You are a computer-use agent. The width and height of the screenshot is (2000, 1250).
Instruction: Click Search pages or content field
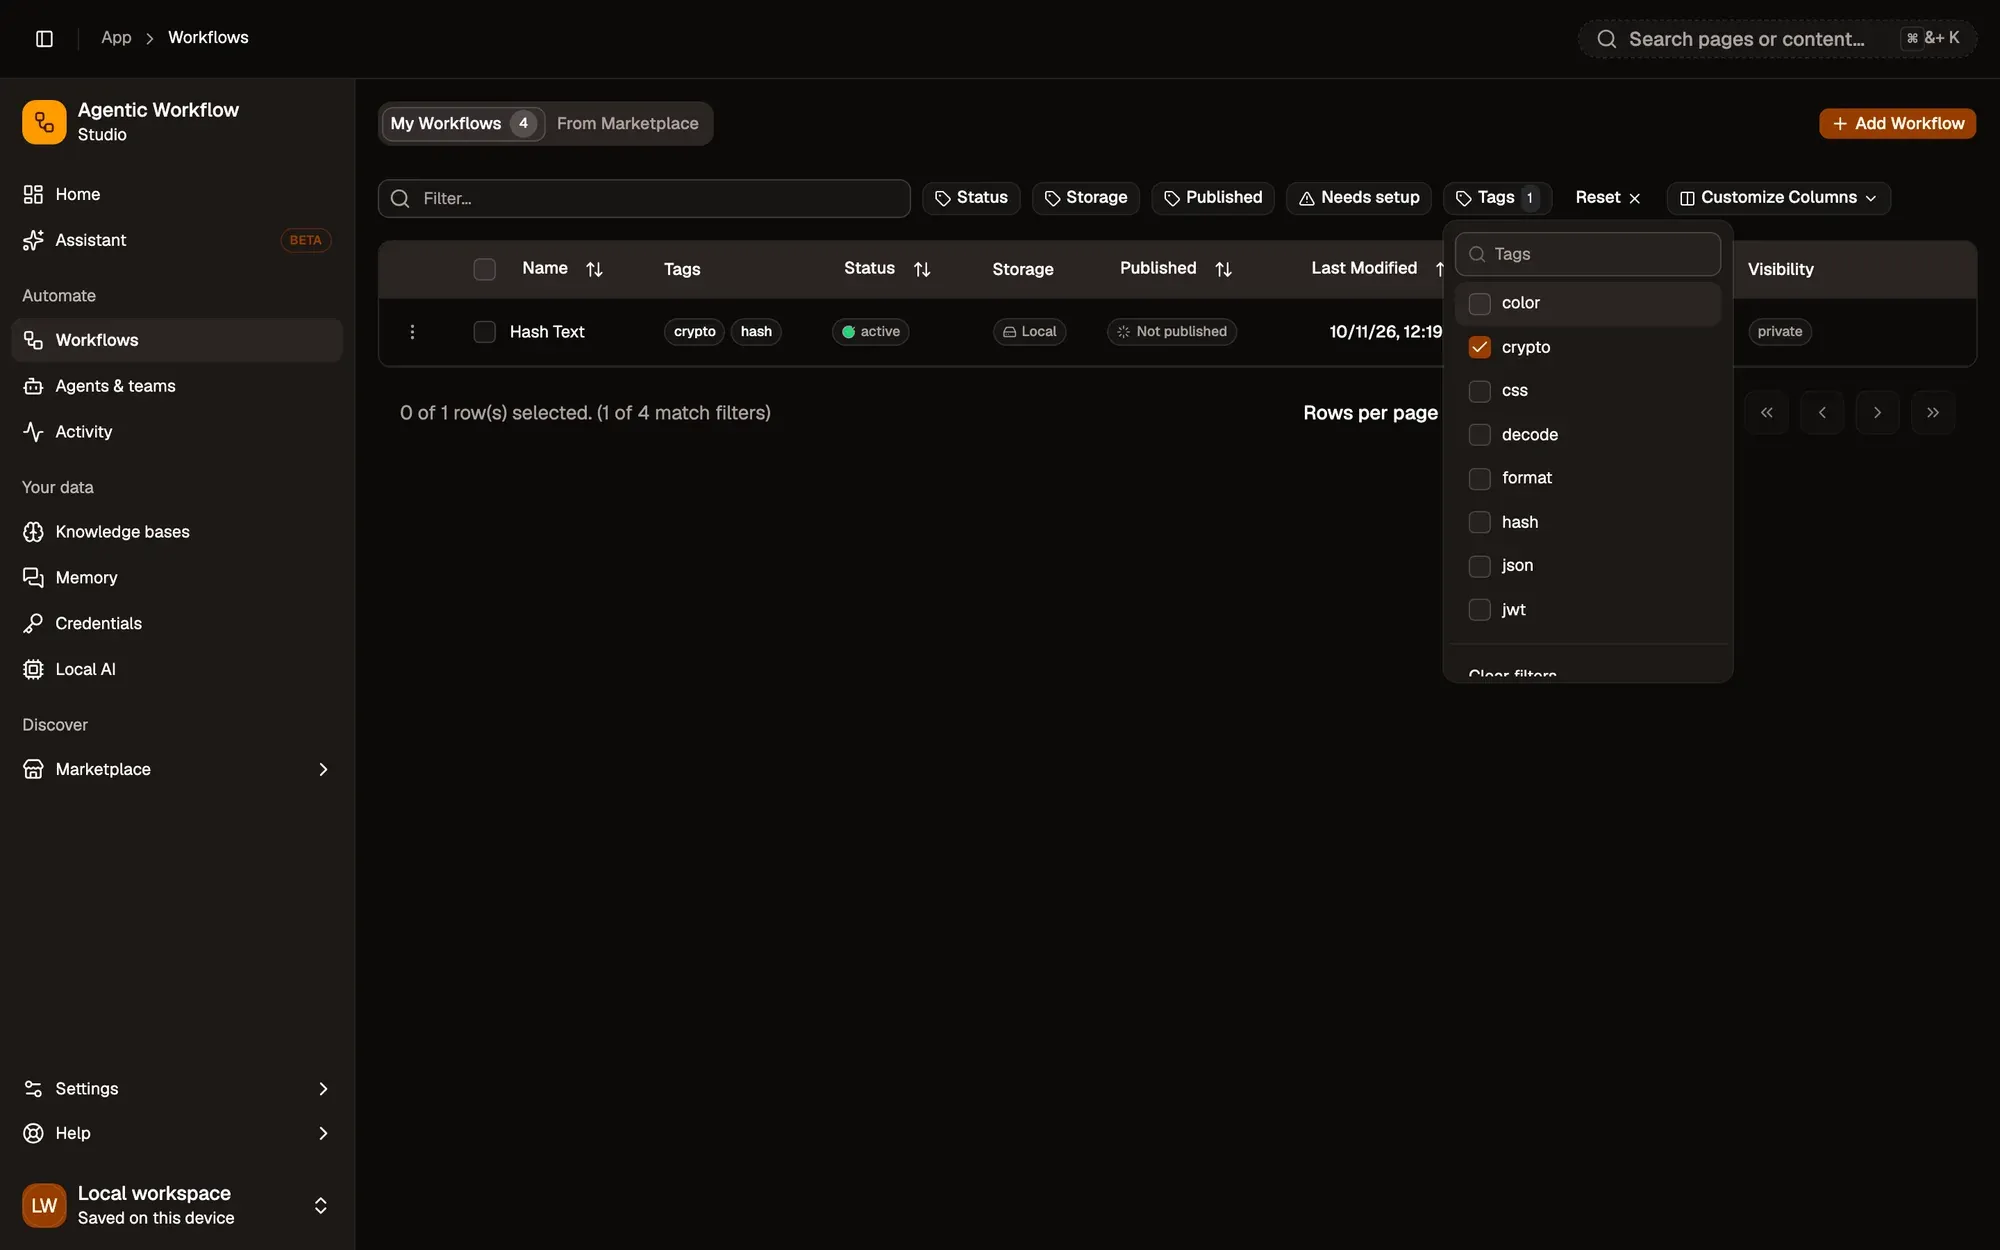click(x=1777, y=39)
